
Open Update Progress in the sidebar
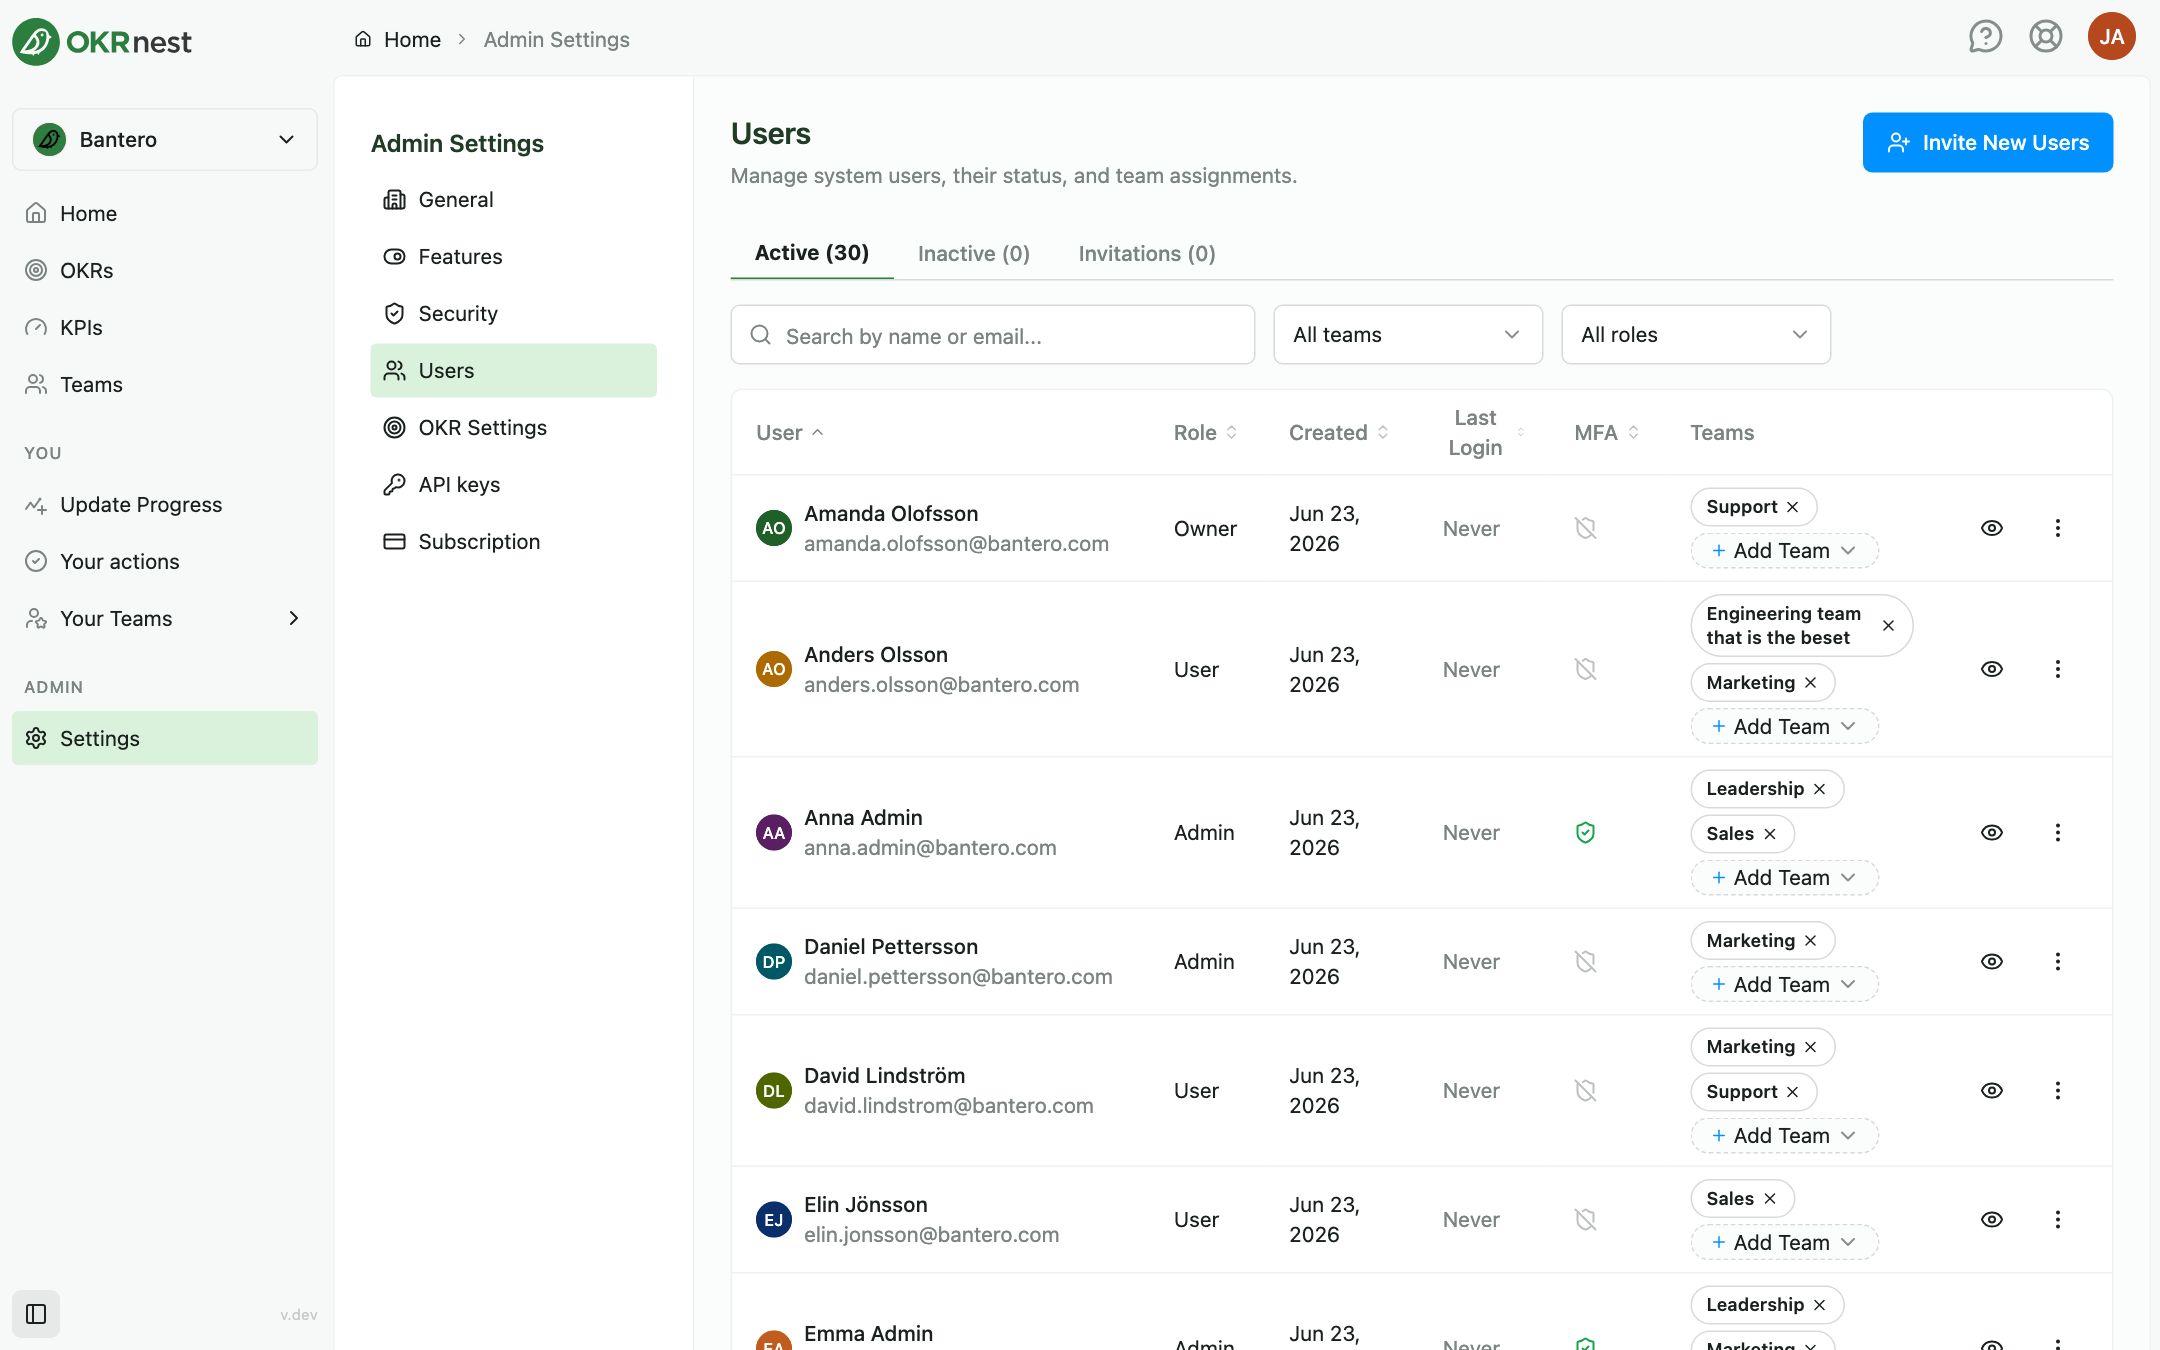click(165, 505)
